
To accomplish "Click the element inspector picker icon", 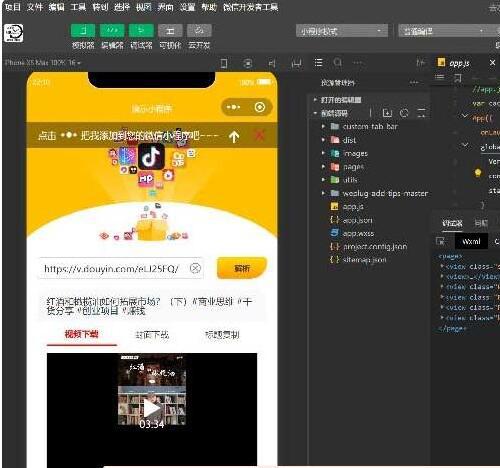I will [440, 241].
